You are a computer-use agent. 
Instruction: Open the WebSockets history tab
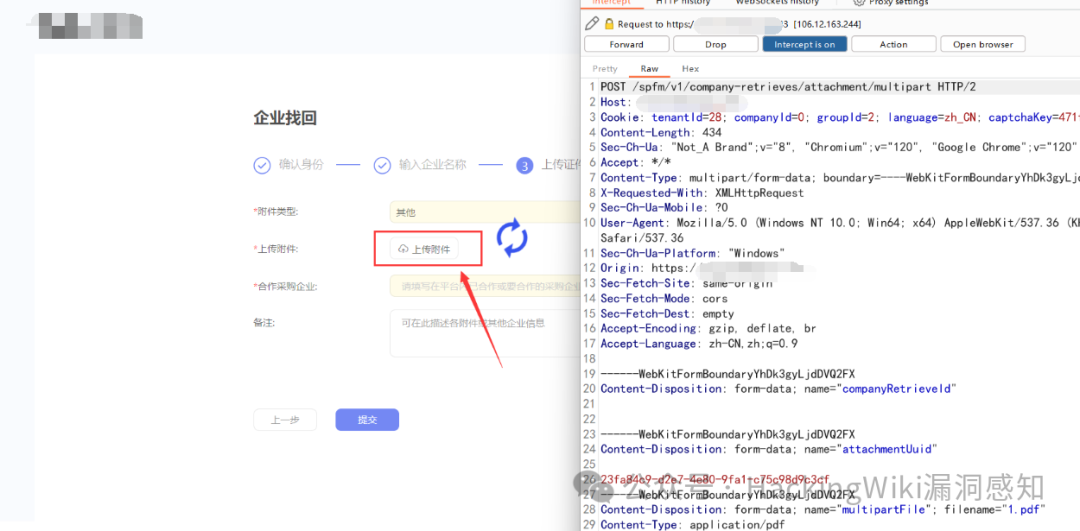(x=777, y=3)
